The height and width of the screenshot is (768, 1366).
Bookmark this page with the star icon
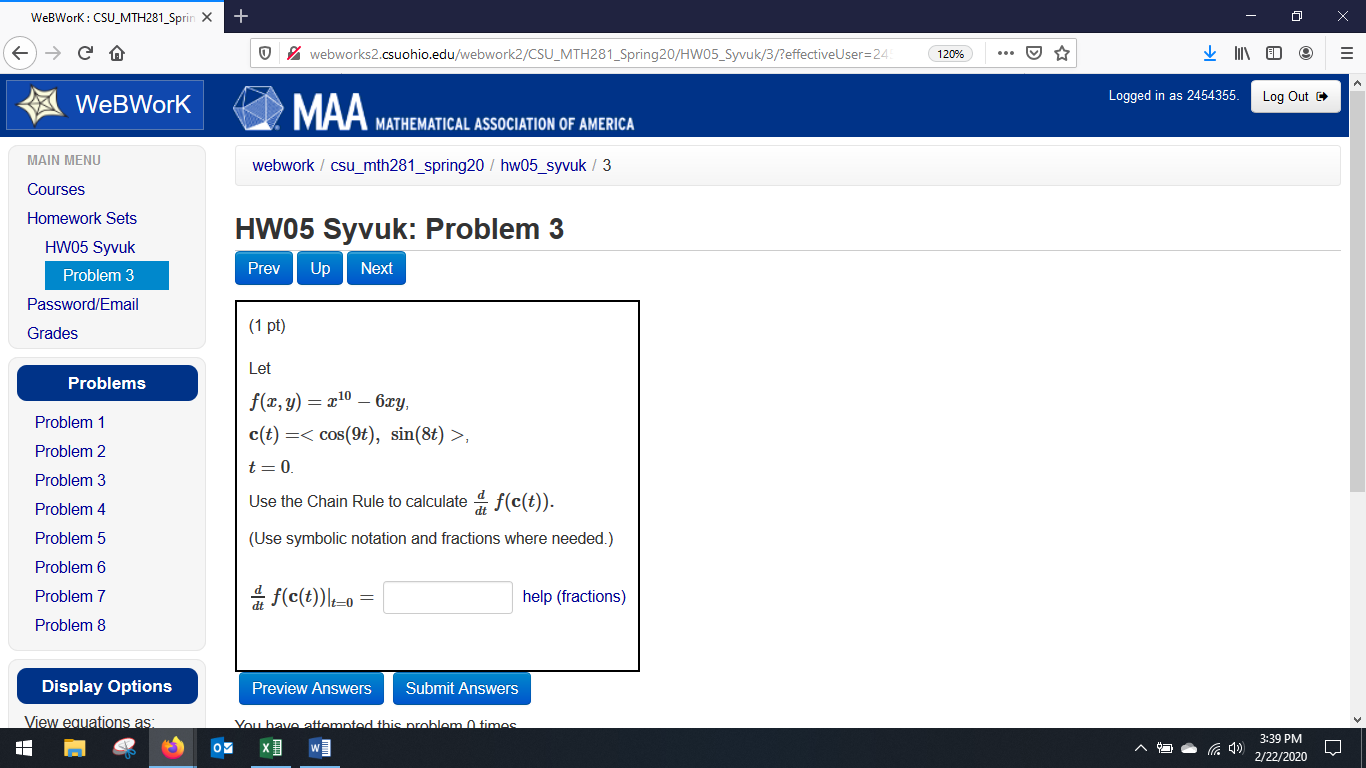[x=1062, y=53]
